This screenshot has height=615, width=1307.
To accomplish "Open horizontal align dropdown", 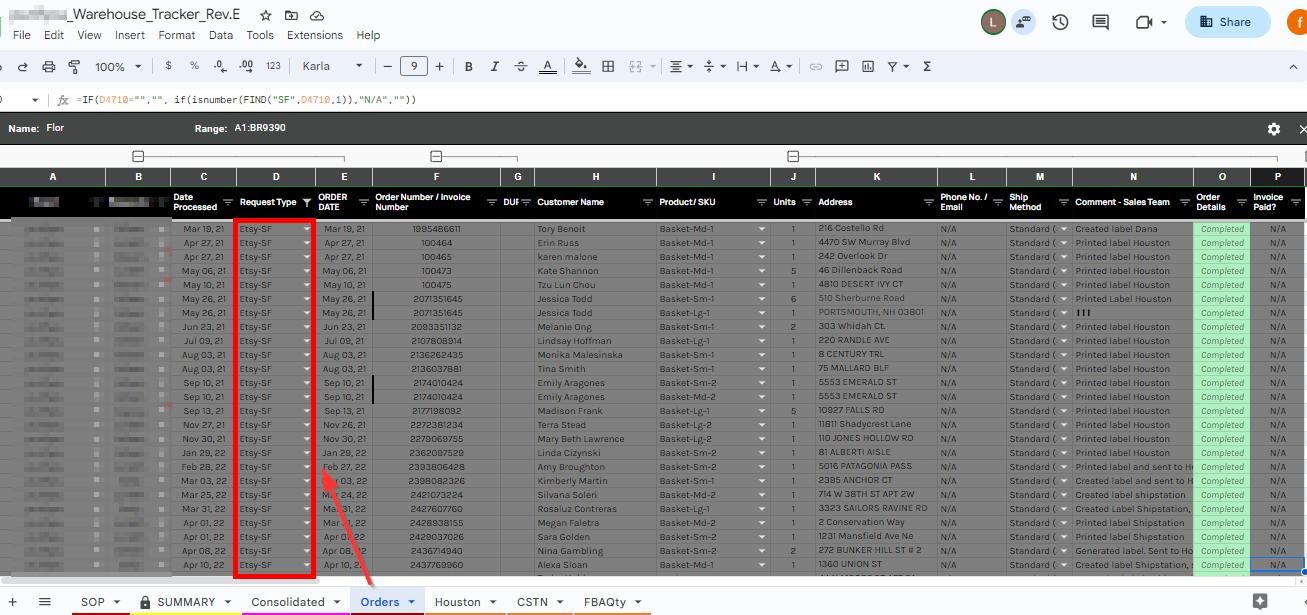I will coord(680,67).
